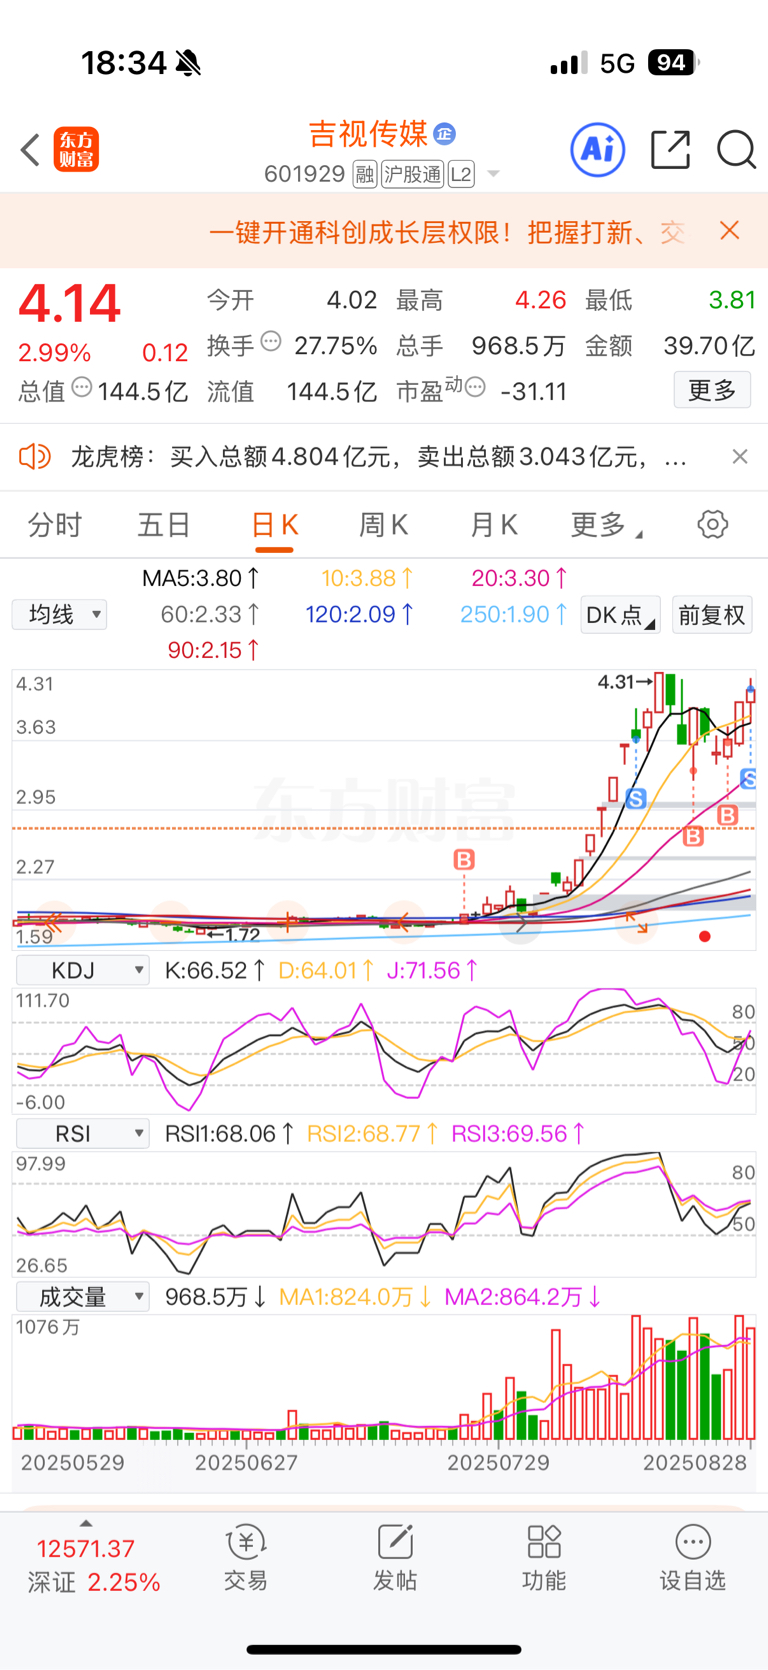The height and width of the screenshot is (1670, 768).
Task: Open the 成交量 indicator dropdown
Action: (x=83, y=1297)
